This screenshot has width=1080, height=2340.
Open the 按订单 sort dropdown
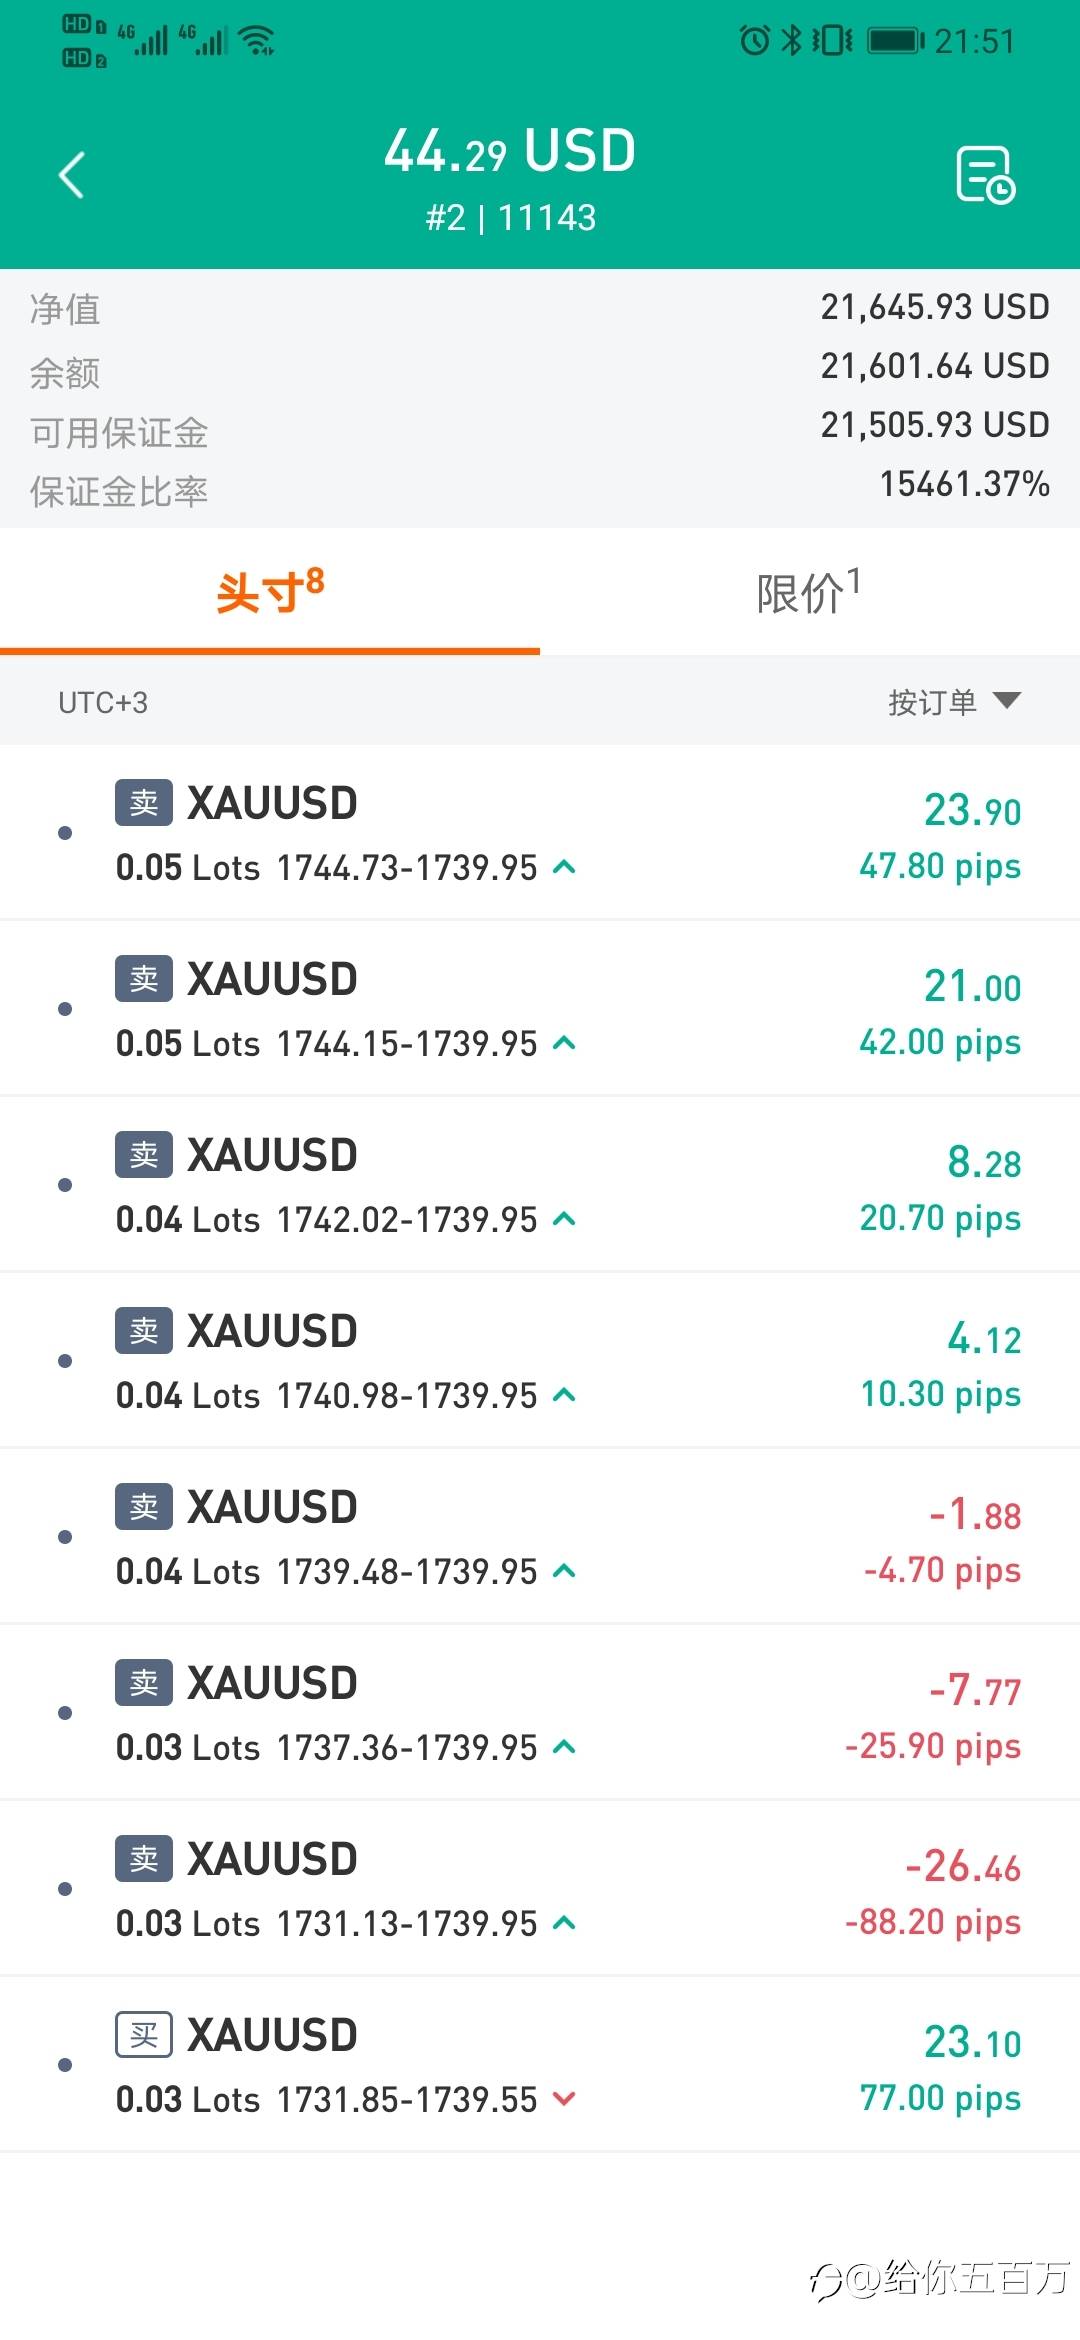click(x=953, y=702)
